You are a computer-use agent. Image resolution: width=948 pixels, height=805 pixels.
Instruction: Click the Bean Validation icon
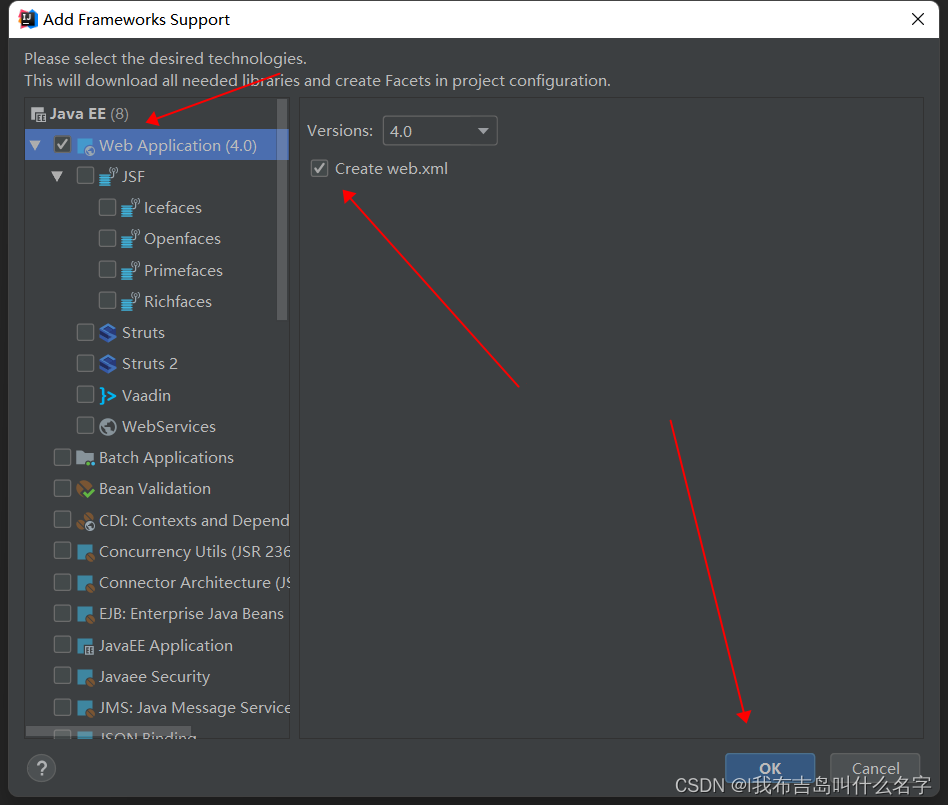(85, 489)
